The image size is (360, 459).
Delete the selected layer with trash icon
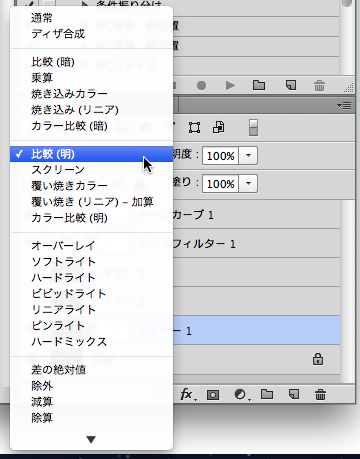pyautogui.click(x=320, y=395)
